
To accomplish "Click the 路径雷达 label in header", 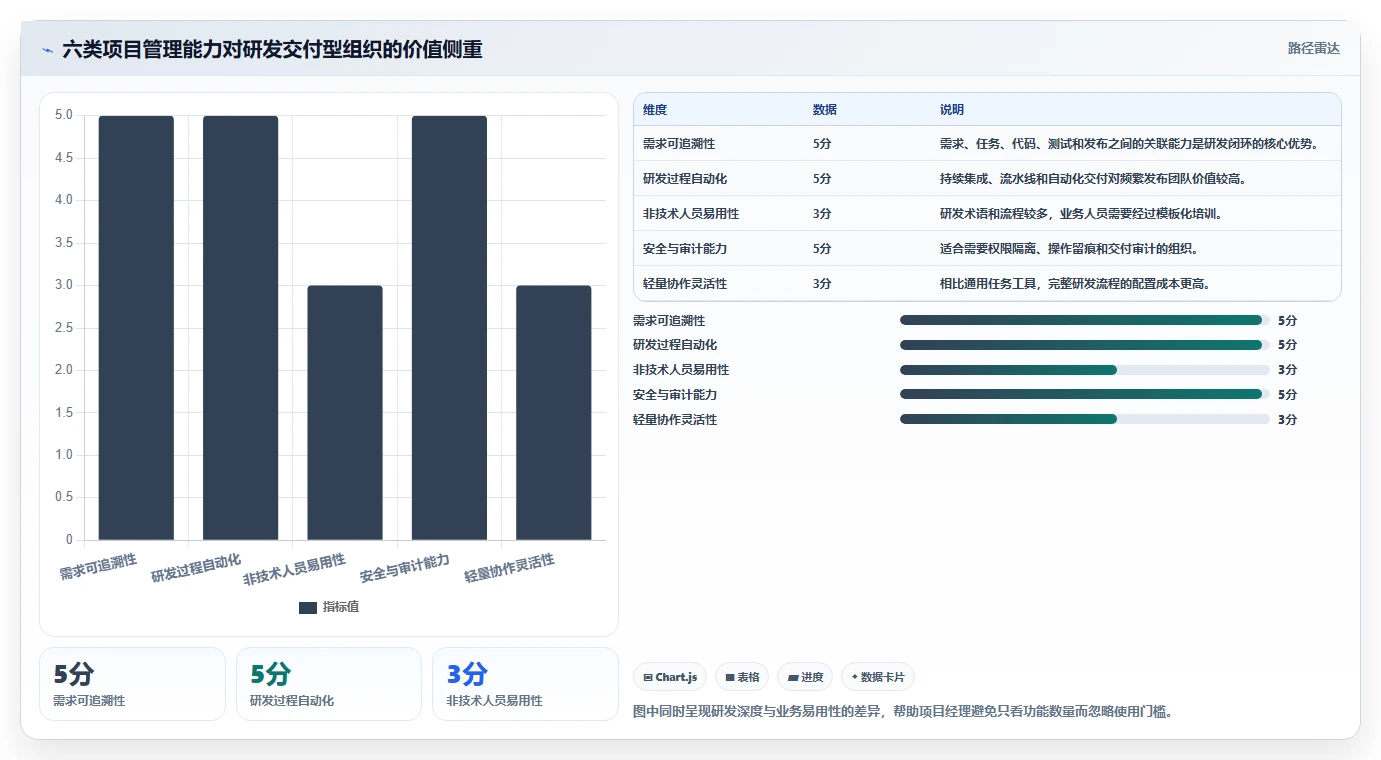I will [x=1313, y=48].
